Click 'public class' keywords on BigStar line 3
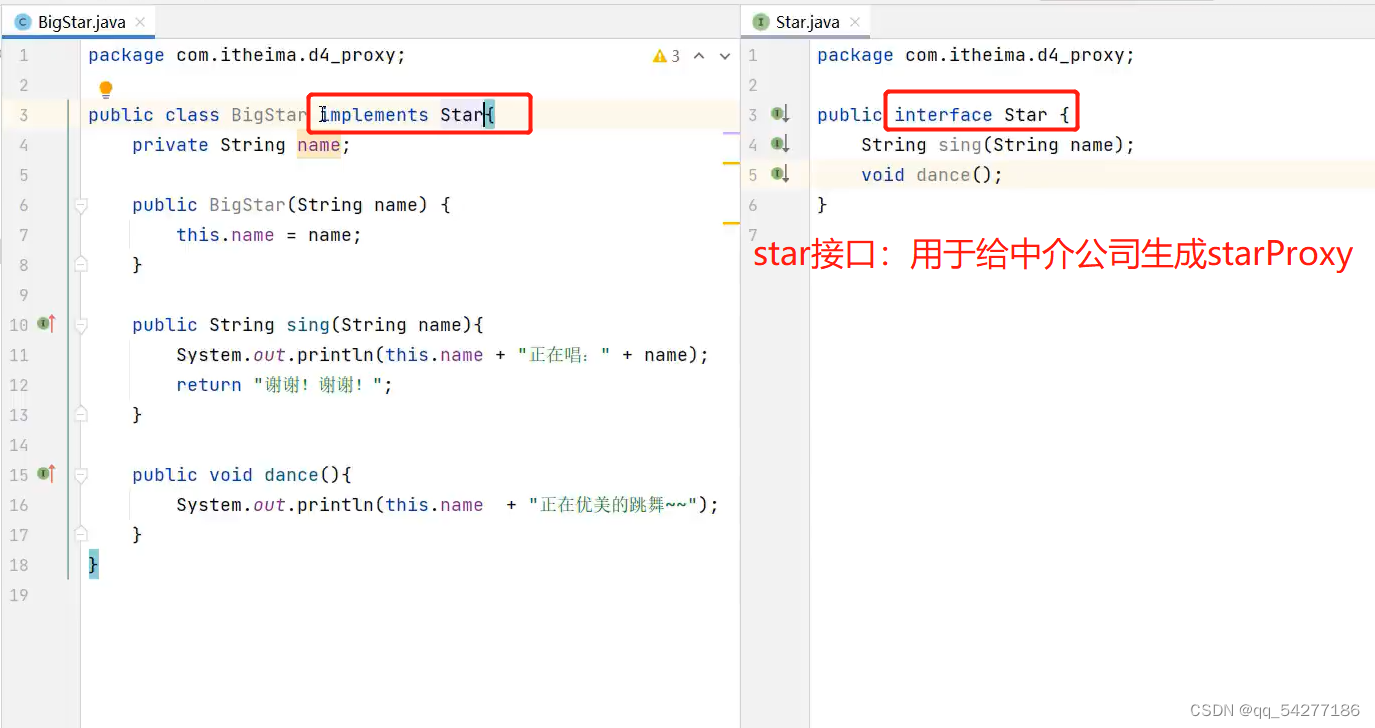Screen dimensions: 1375x728 [153, 115]
